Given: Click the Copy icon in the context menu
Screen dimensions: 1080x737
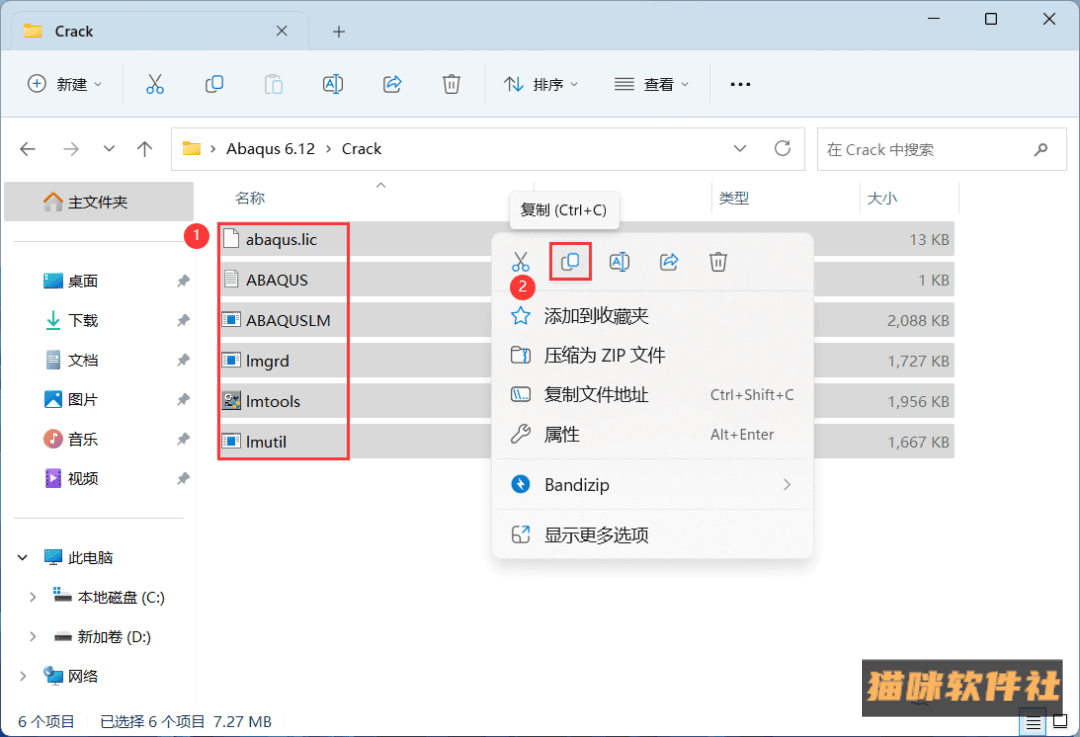Looking at the screenshot, I should point(570,262).
